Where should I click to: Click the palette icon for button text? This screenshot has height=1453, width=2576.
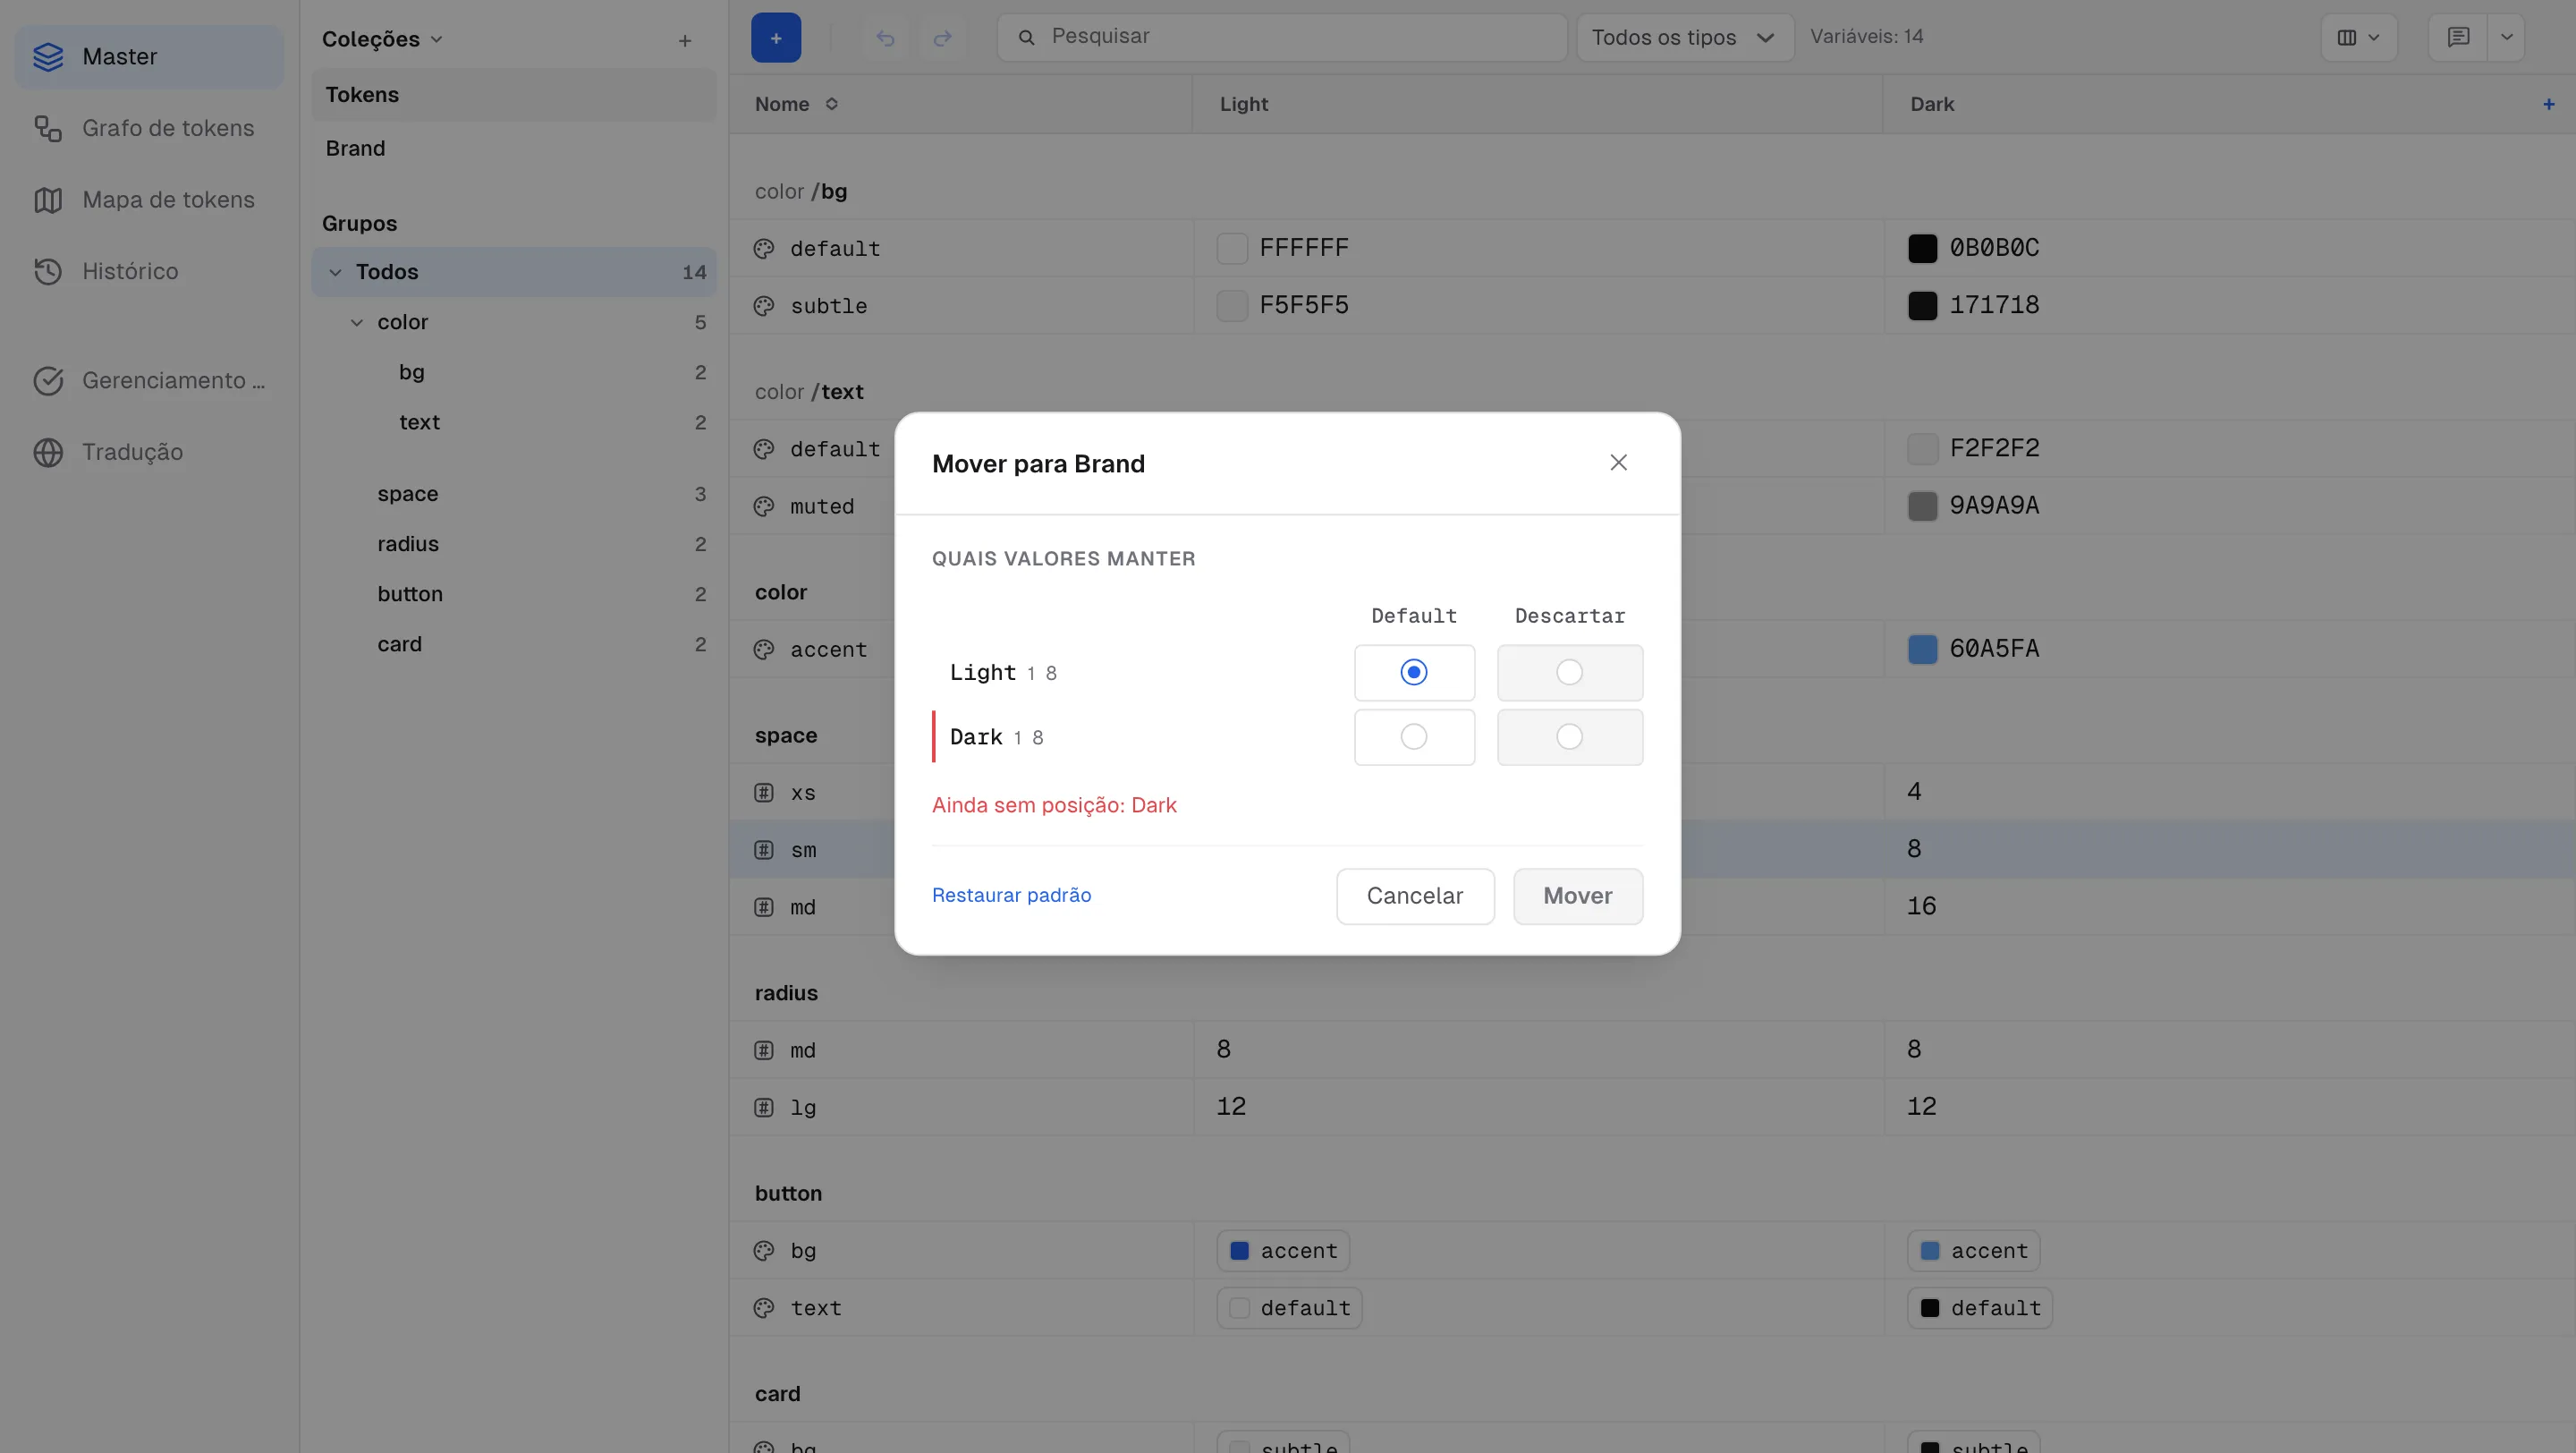[x=764, y=1307]
